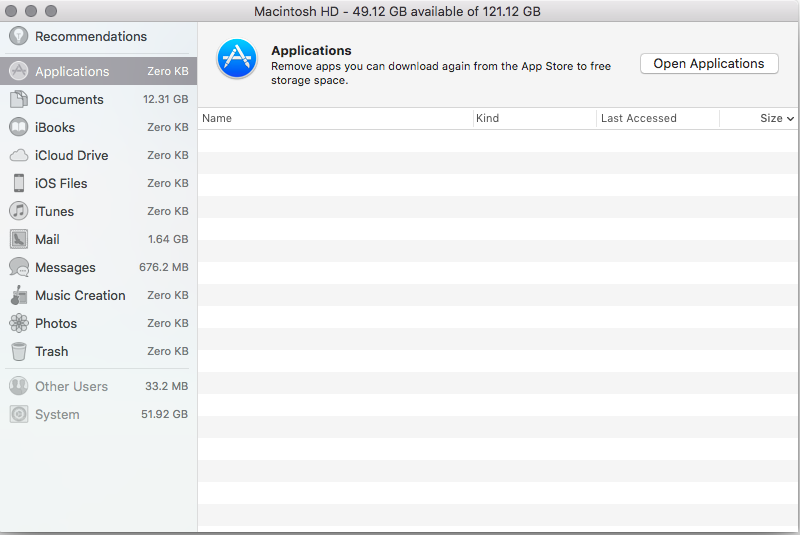800x535 pixels.
Task: Click the 676.2 MB Messages size
Action: [x=164, y=267]
